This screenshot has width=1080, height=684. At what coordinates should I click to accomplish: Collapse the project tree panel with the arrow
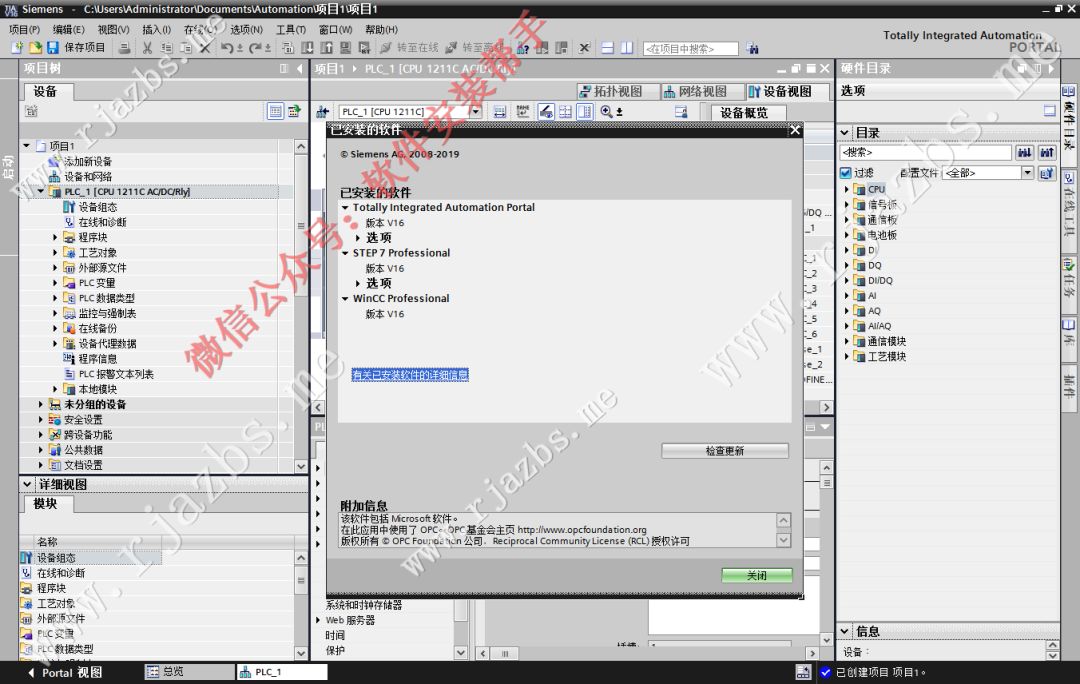tap(300, 69)
